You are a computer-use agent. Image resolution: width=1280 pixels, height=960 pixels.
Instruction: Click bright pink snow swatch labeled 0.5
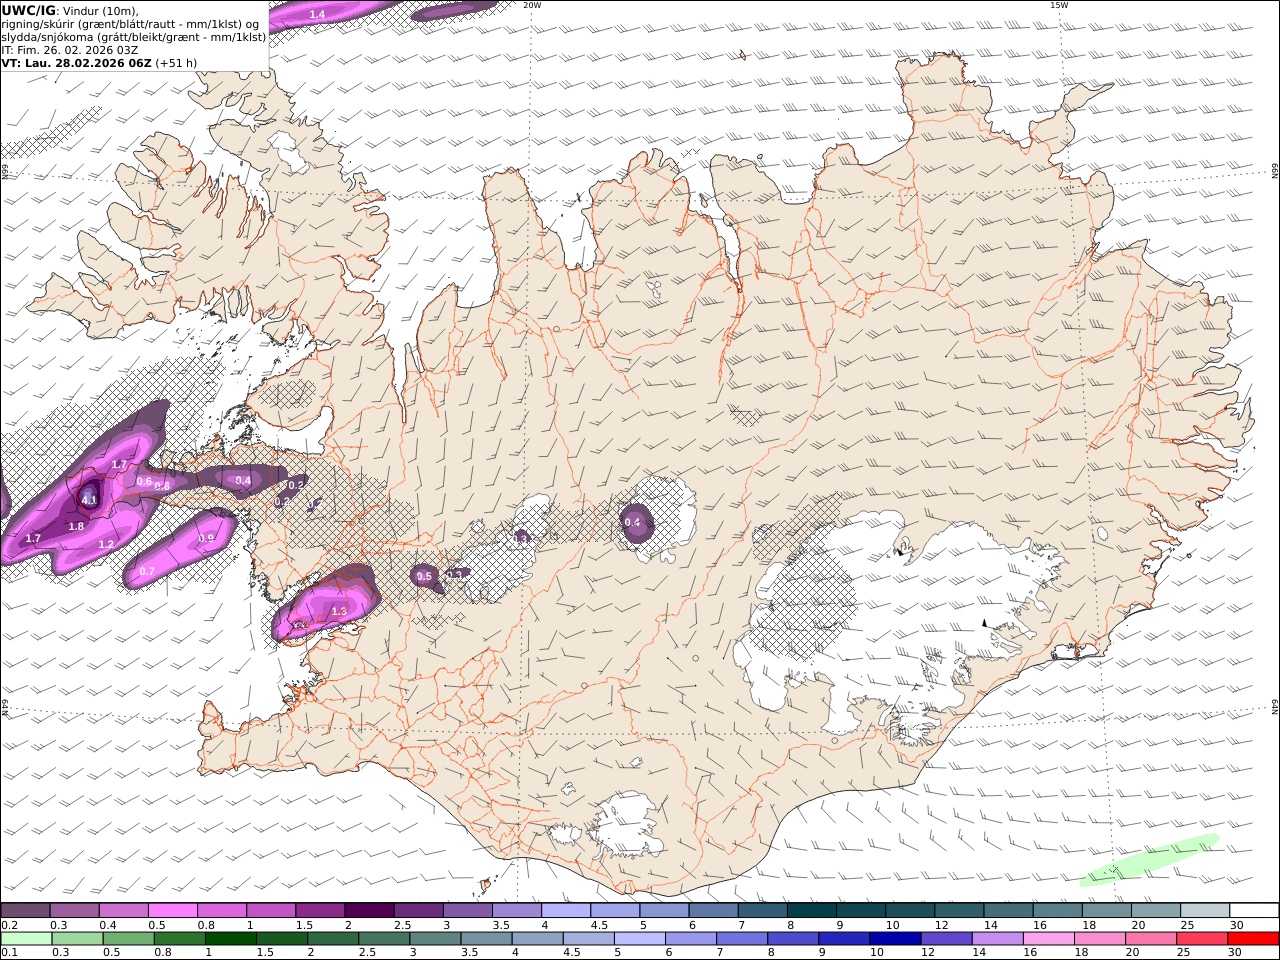coord(172,911)
